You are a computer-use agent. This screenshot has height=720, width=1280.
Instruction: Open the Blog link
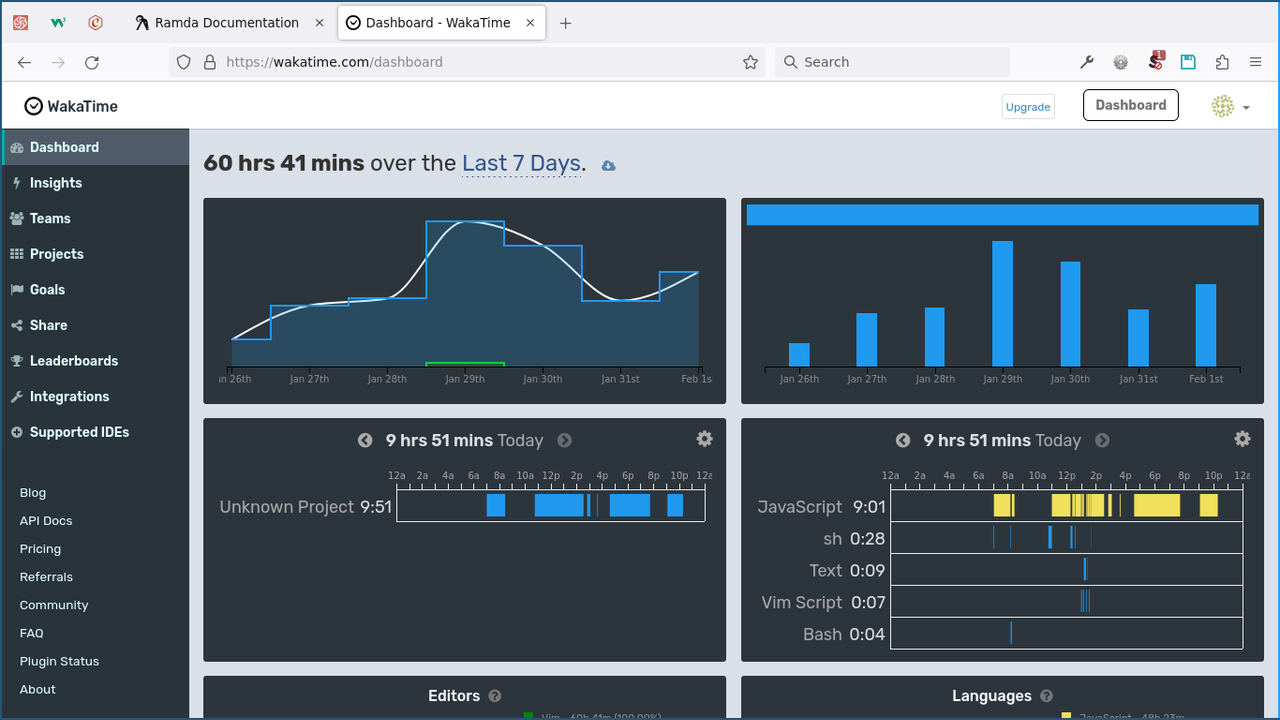33,493
